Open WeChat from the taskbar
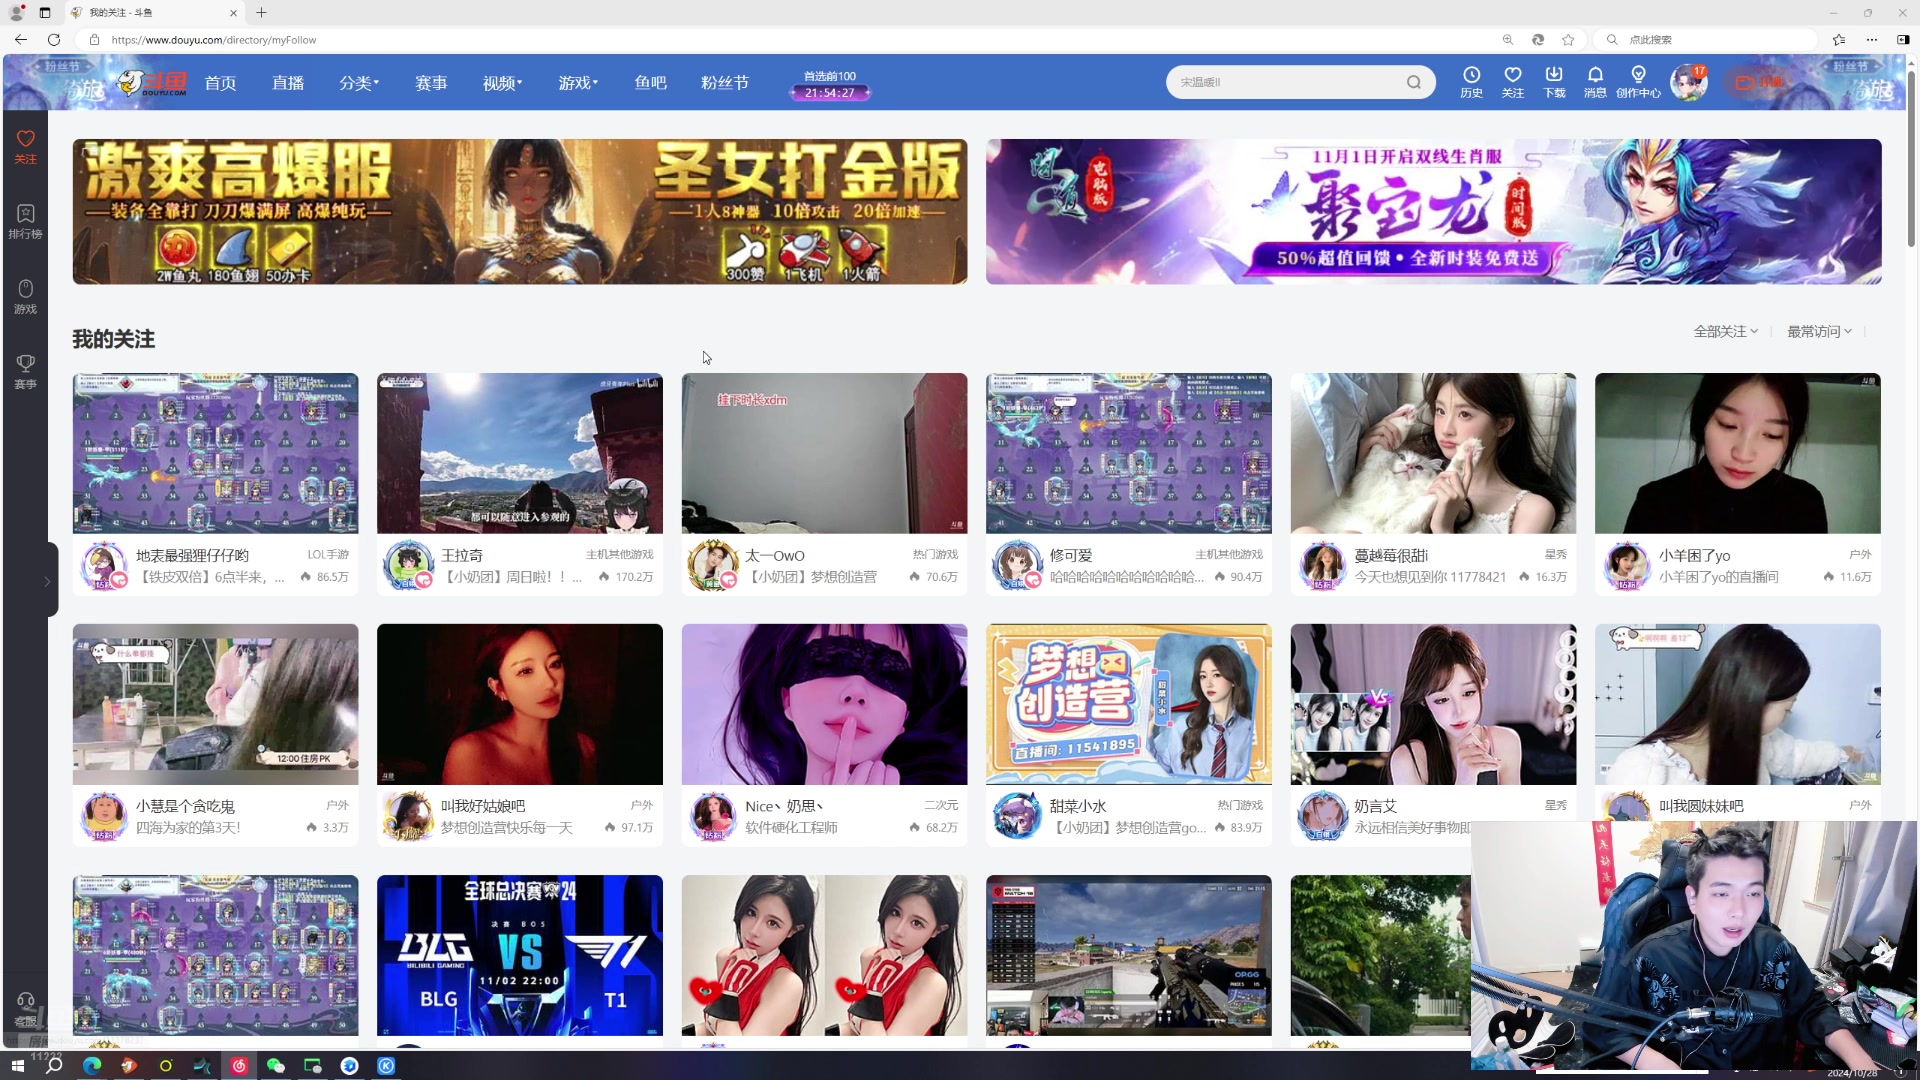1920x1080 pixels. 275,1066
